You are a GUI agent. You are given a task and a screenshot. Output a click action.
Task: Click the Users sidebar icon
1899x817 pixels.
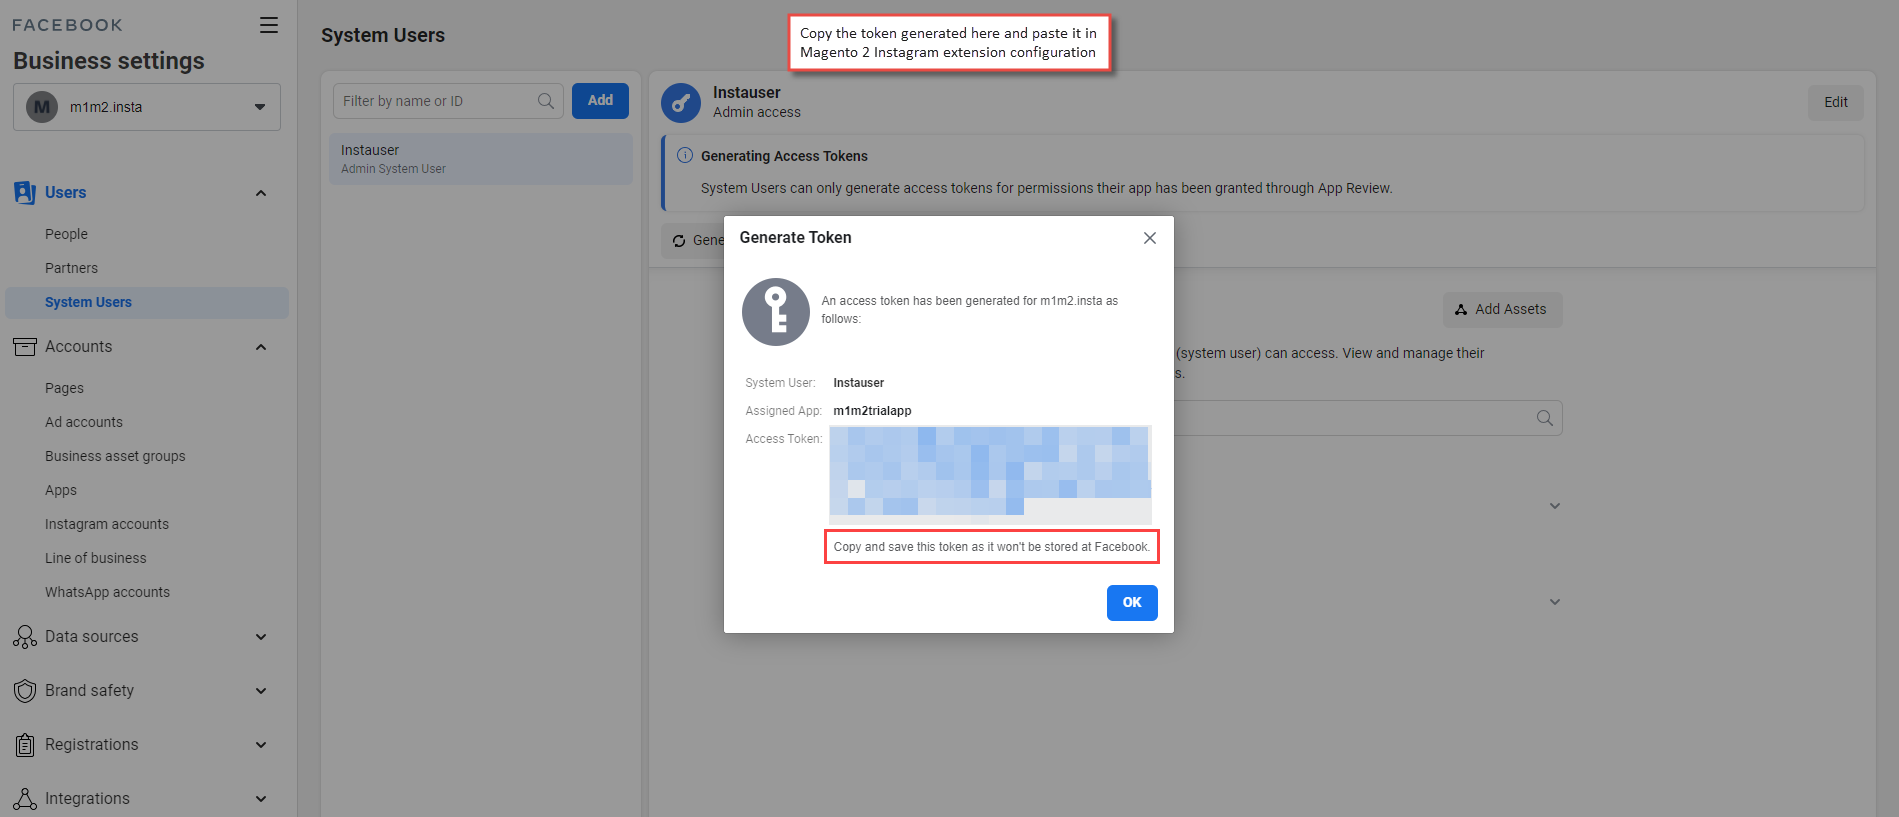point(25,192)
